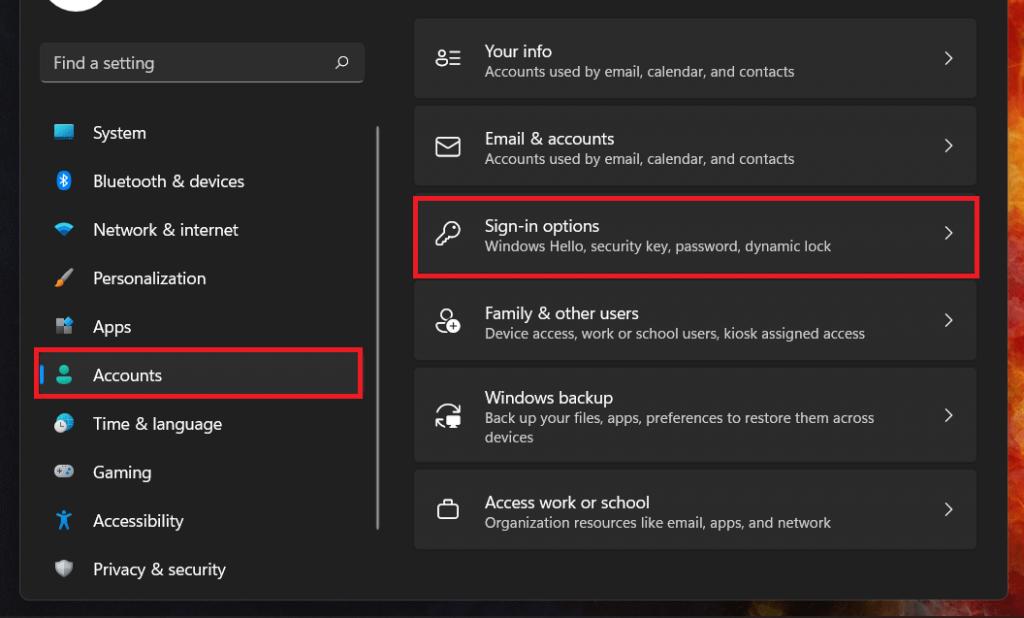Click the Accounts person icon

[x=64, y=374]
